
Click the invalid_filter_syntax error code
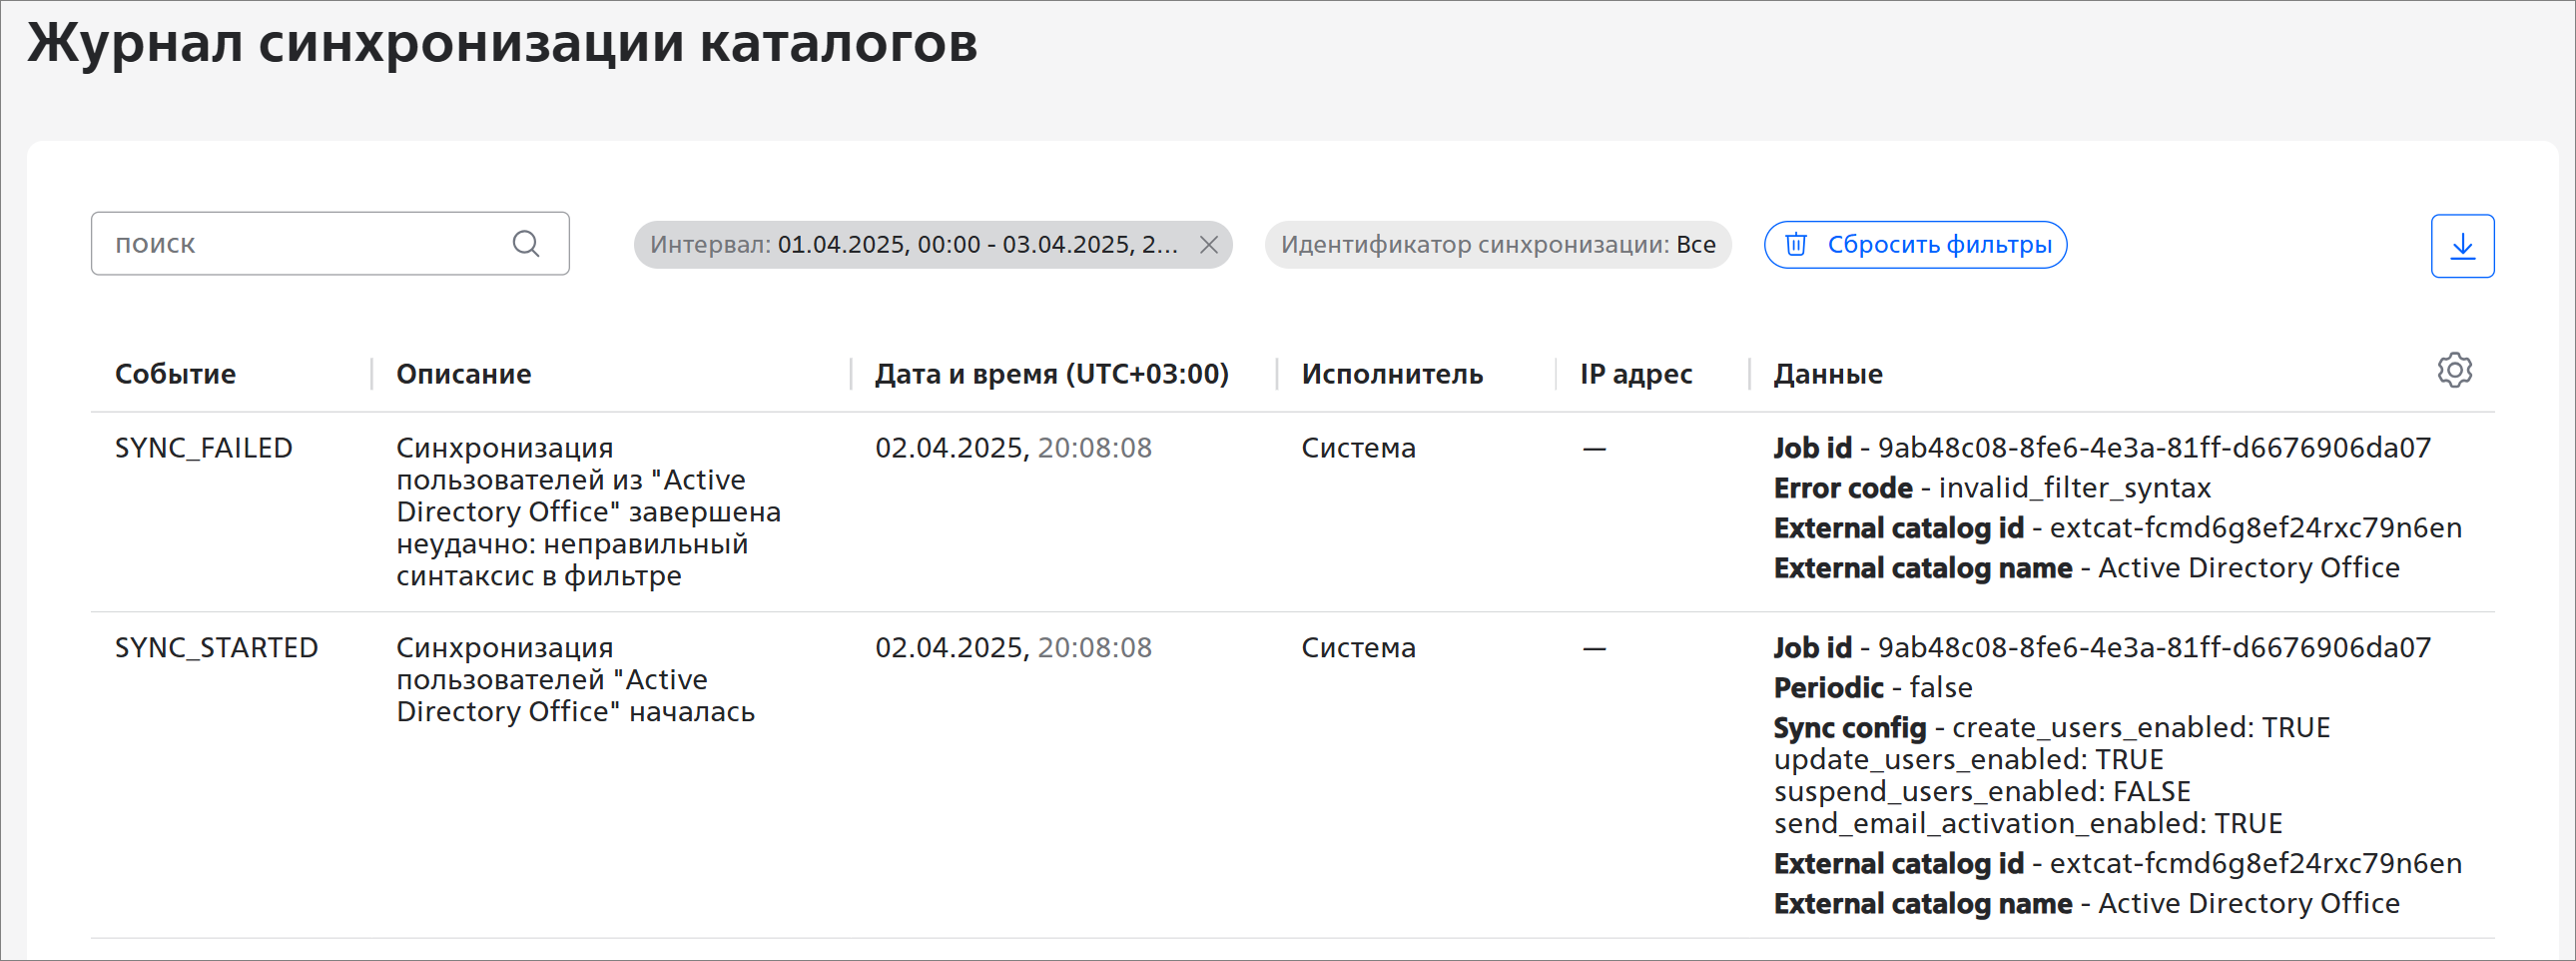click(2074, 488)
